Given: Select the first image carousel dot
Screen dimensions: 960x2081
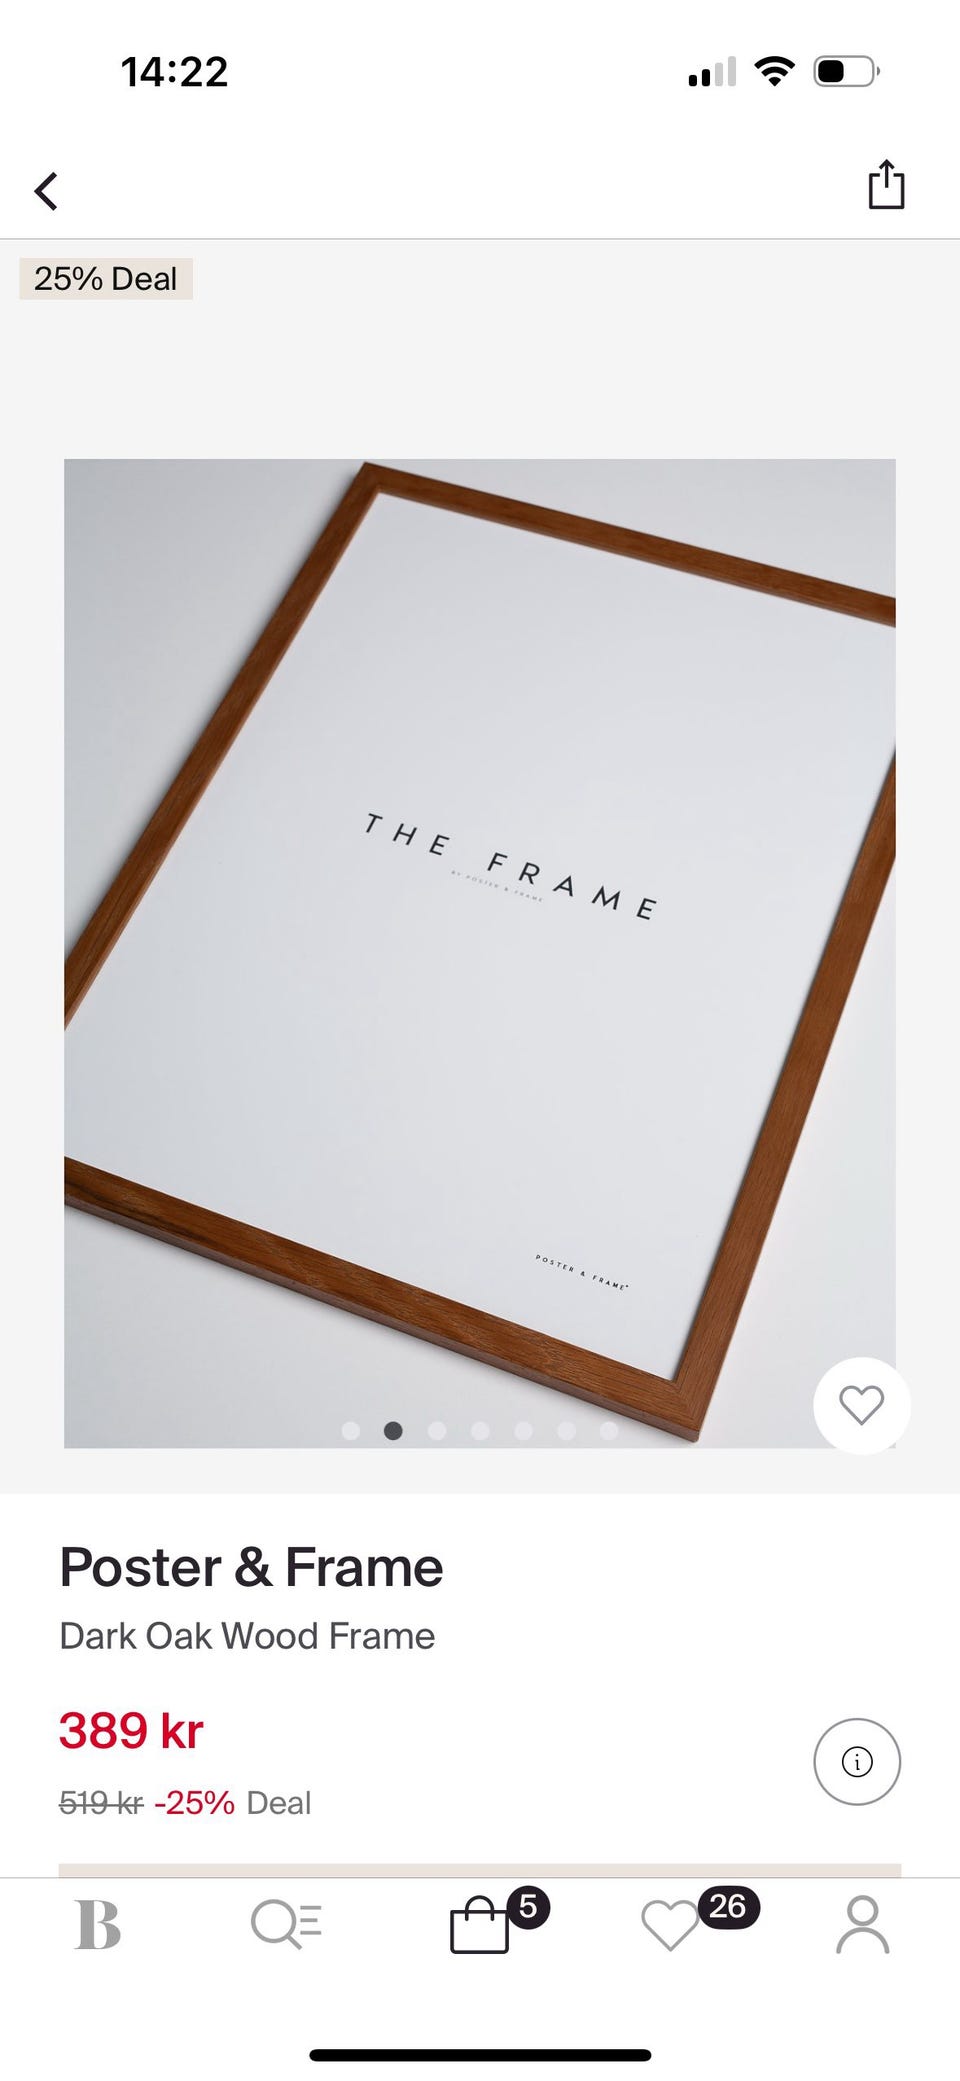Looking at the screenshot, I should click(350, 1431).
